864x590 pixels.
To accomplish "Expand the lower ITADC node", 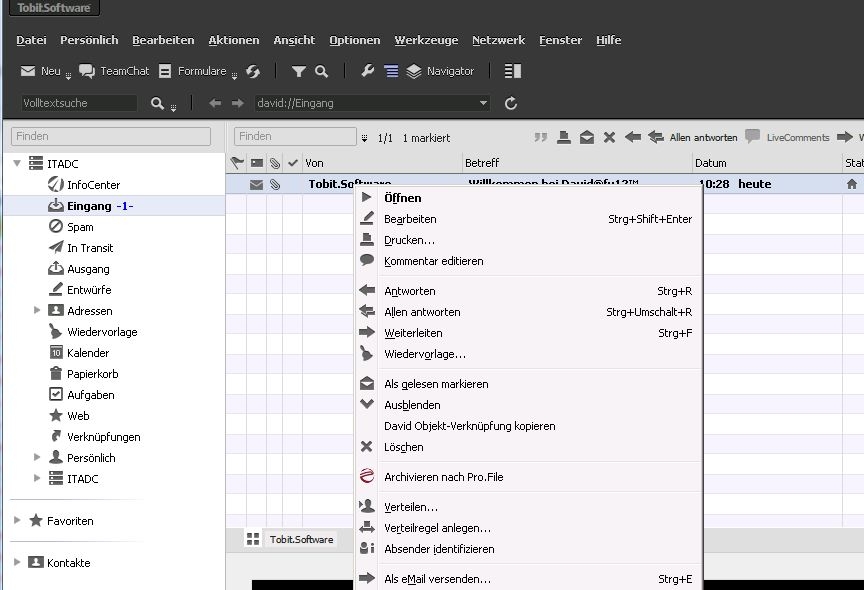I will [x=37, y=478].
